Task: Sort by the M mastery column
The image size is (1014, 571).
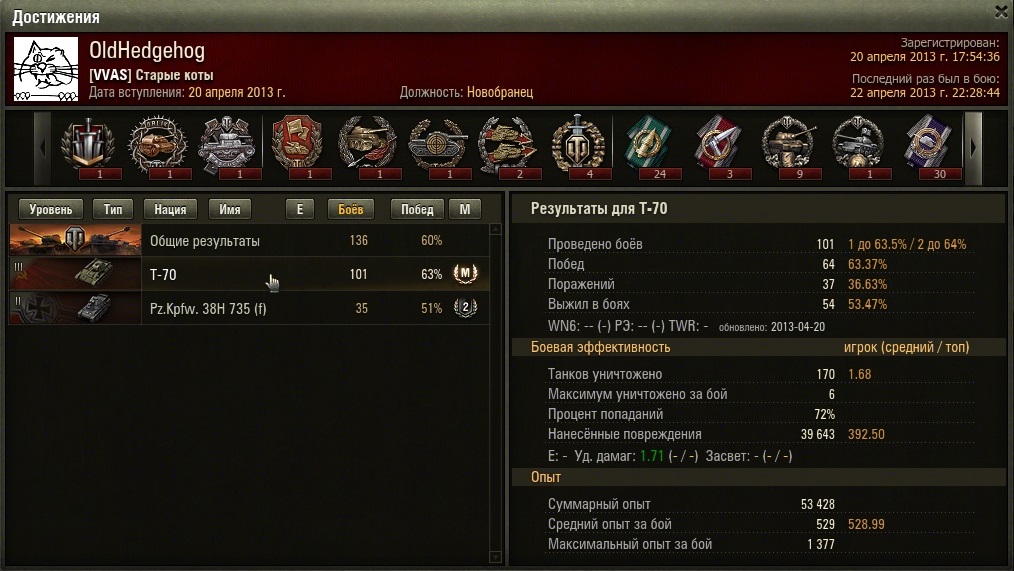Action: (465, 210)
